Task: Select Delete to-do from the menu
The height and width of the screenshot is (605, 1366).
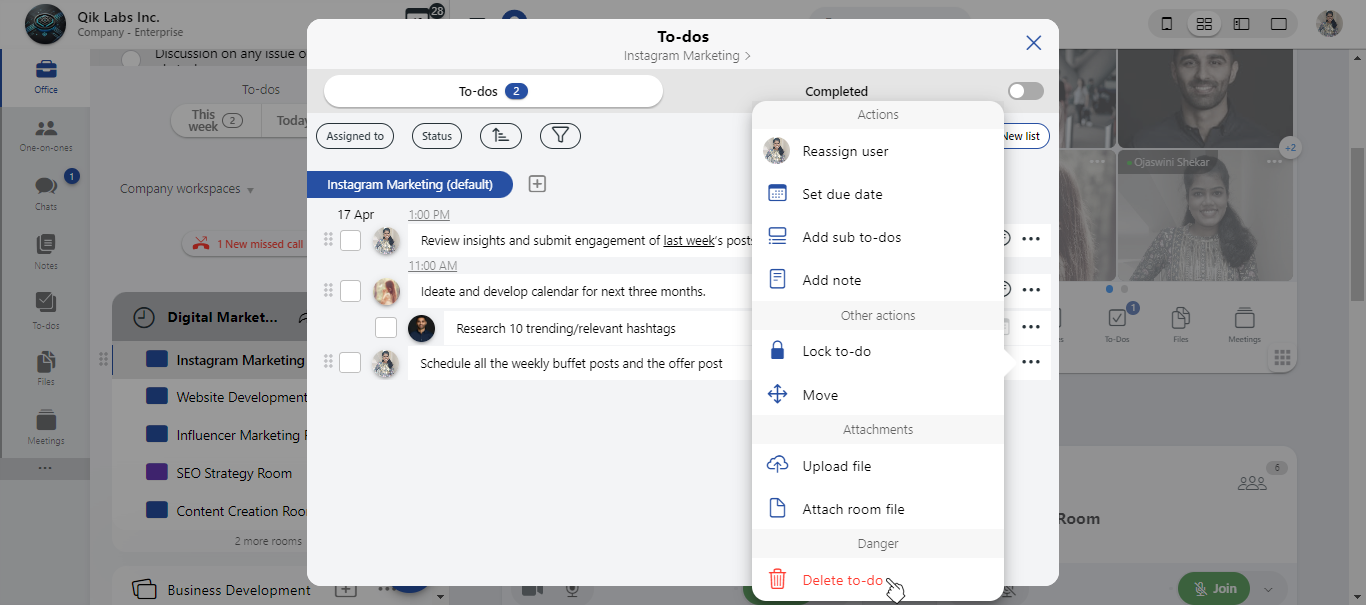Action: (842, 580)
